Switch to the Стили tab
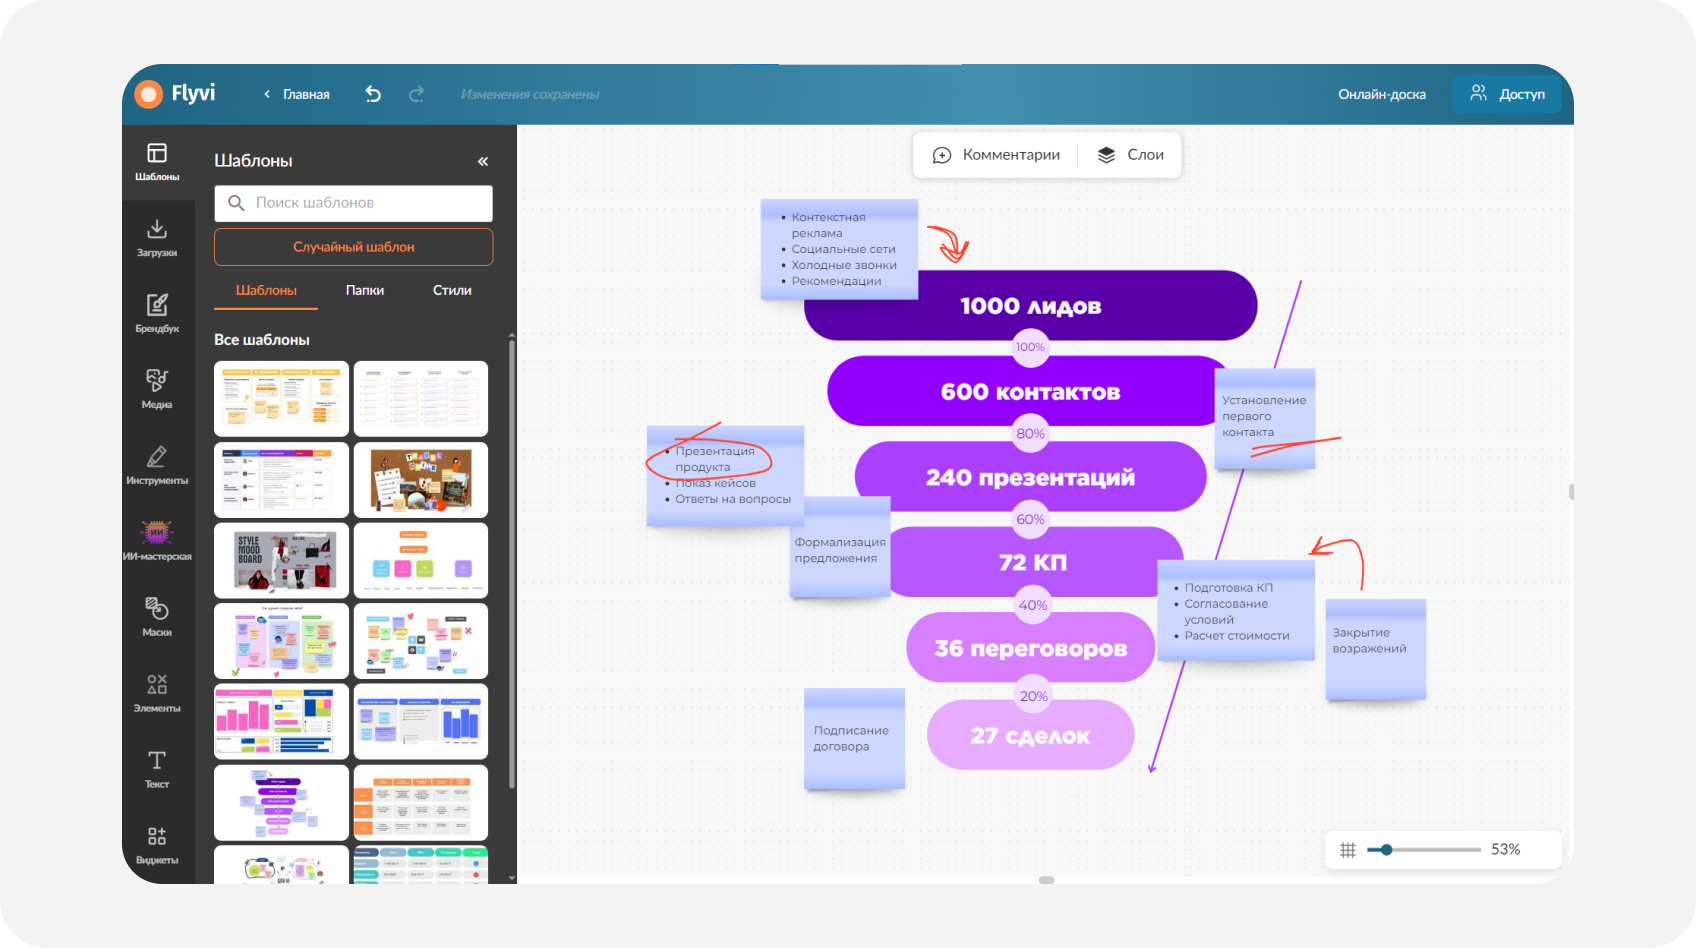Screen dimensions: 1696x948 (x=452, y=290)
